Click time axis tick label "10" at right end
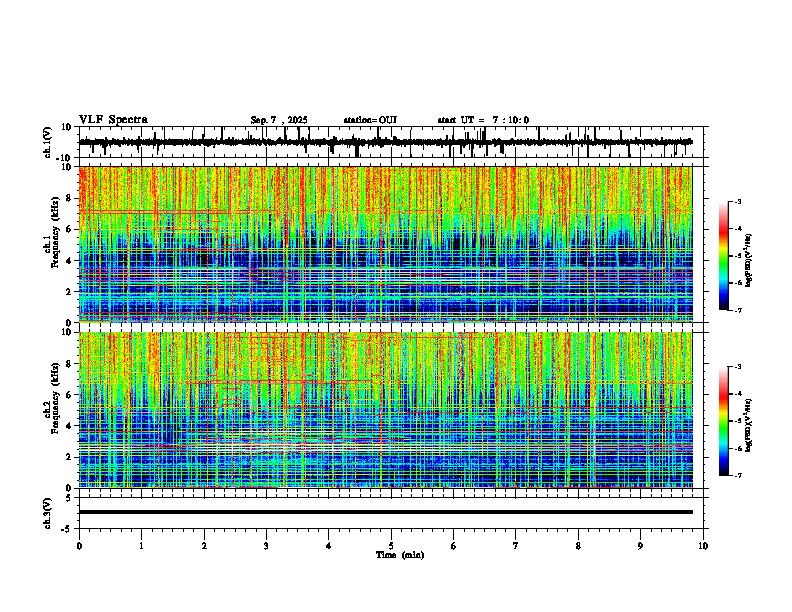Image resolution: width=792 pixels, height=612 pixels. pyautogui.click(x=703, y=546)
